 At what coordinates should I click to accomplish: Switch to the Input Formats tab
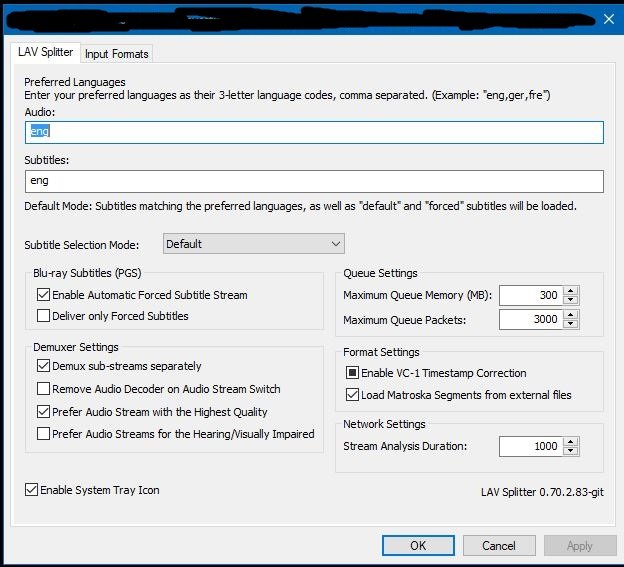coord(116,54)
